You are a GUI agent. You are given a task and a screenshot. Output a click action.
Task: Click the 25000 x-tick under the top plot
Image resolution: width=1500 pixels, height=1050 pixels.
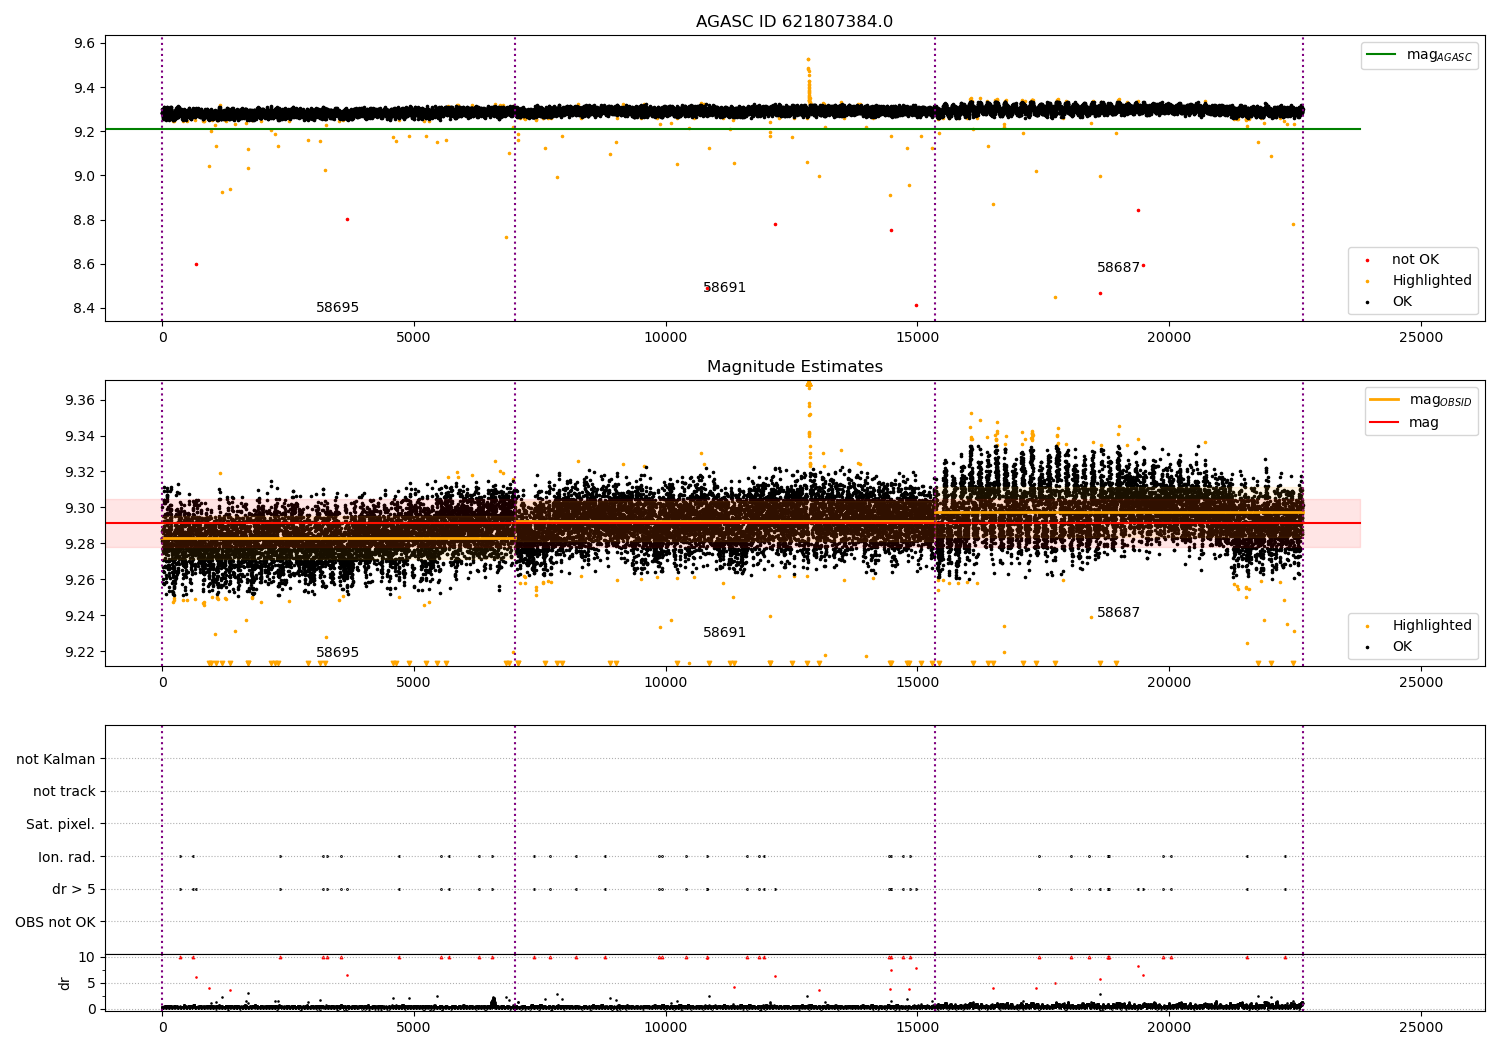1421,338
